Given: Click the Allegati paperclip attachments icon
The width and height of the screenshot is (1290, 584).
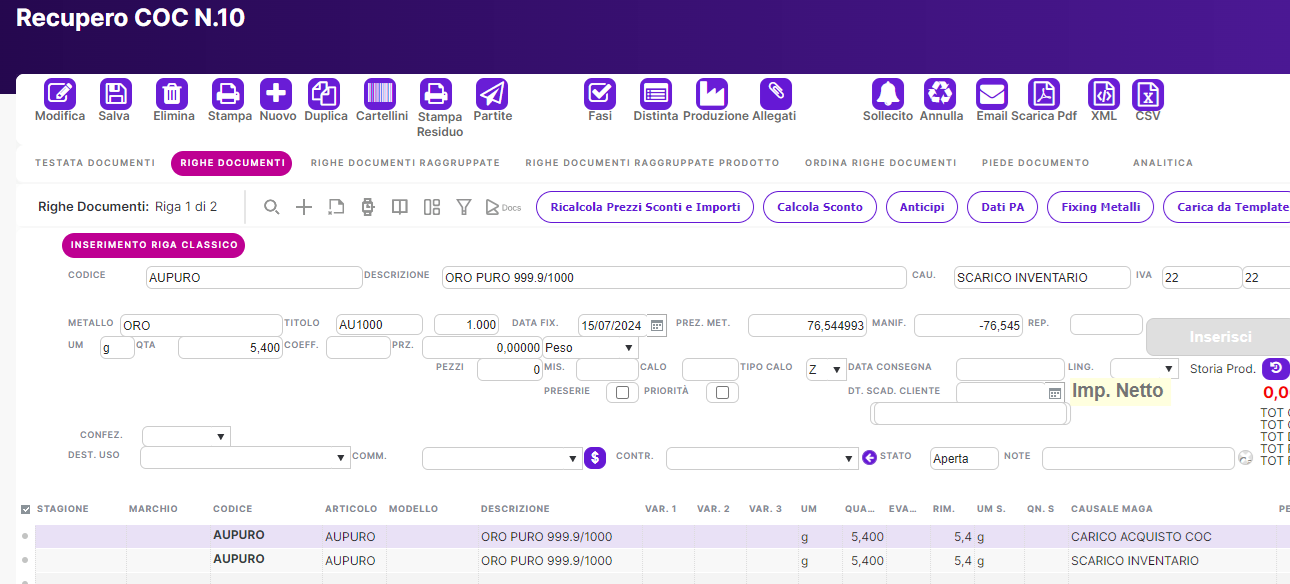Looking at the screenshot, I should pyautogui.click(x=775, y=95).
